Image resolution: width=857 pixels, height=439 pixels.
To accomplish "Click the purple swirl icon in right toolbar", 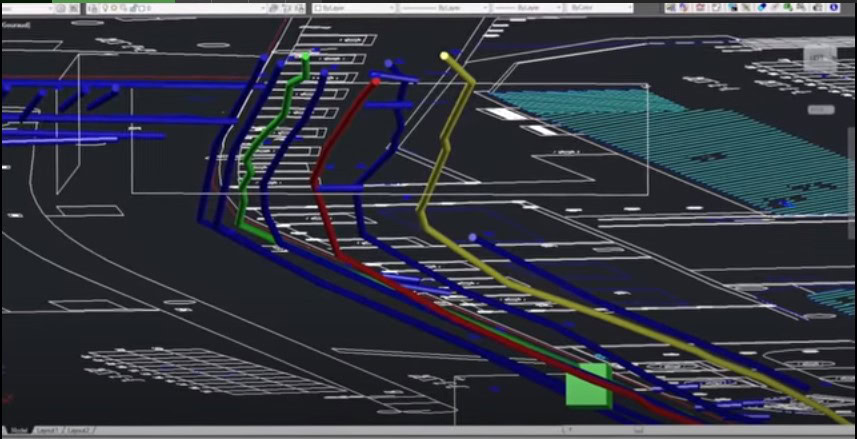I will 684,8.
